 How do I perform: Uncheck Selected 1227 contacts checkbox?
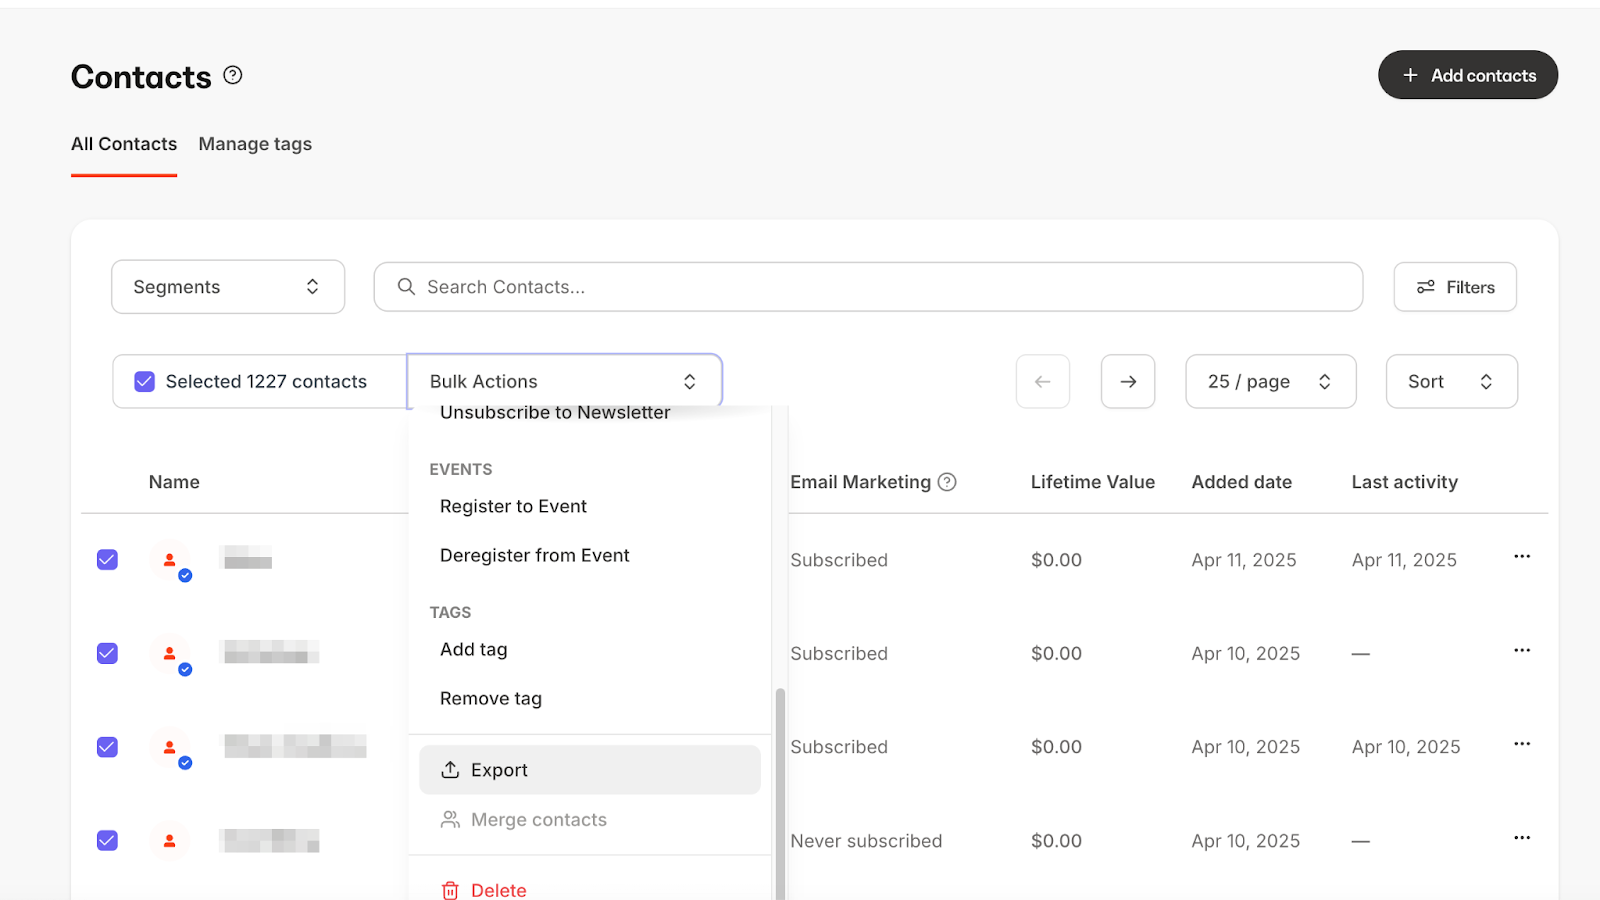(x=145, y=381)
